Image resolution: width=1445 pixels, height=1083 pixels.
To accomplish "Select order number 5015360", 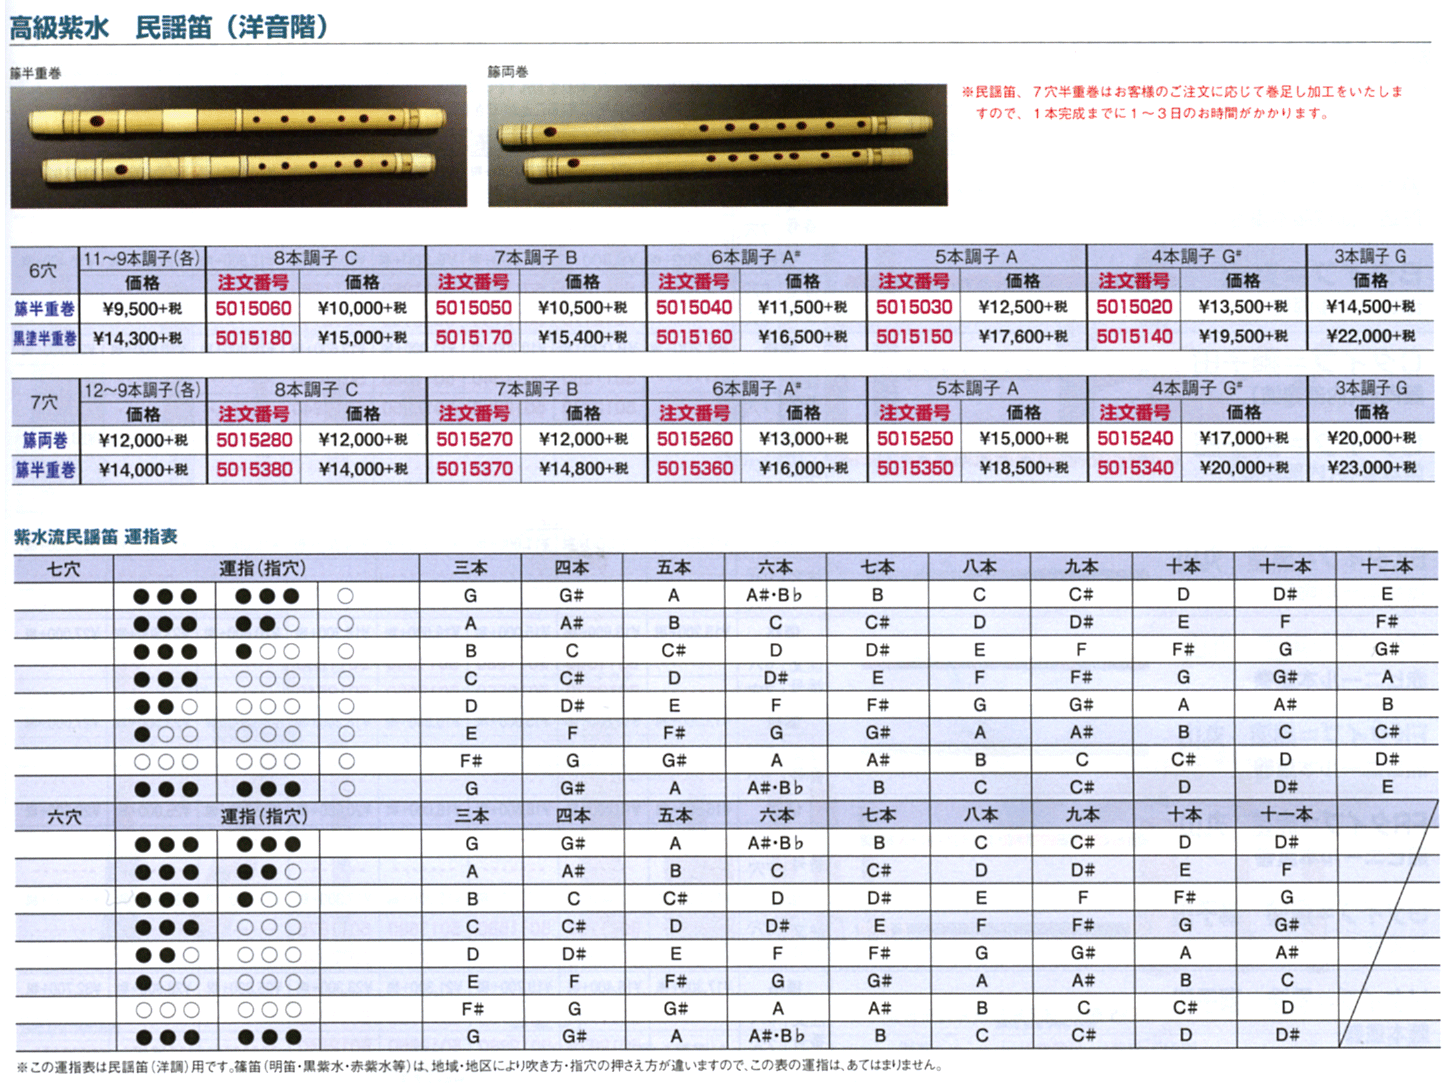I will [x=695, y=468].
